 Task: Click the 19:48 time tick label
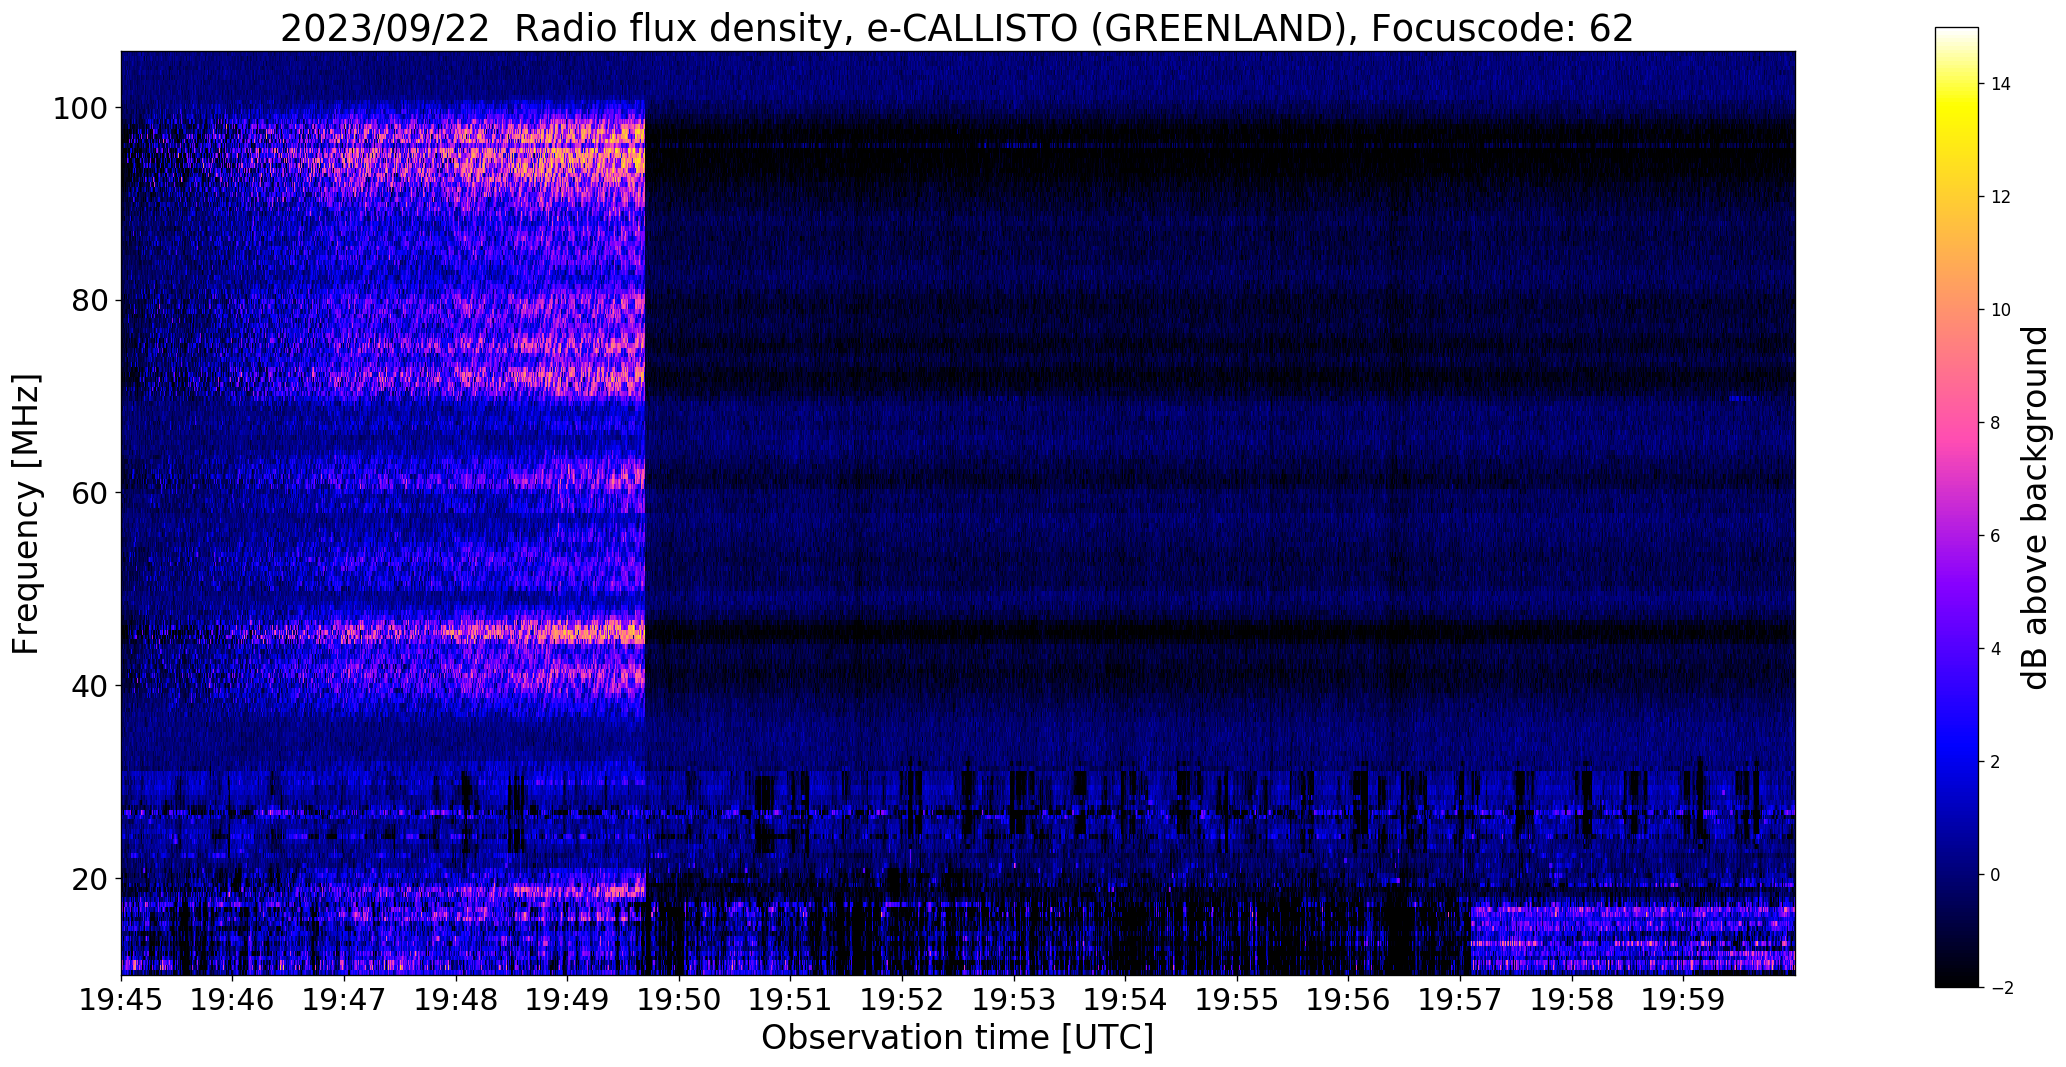coord(456,999)
